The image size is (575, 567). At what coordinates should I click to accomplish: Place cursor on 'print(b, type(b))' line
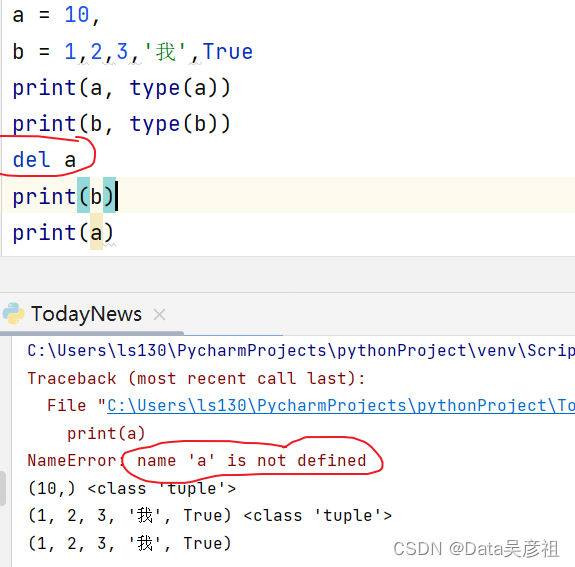[x=122, y=124]
